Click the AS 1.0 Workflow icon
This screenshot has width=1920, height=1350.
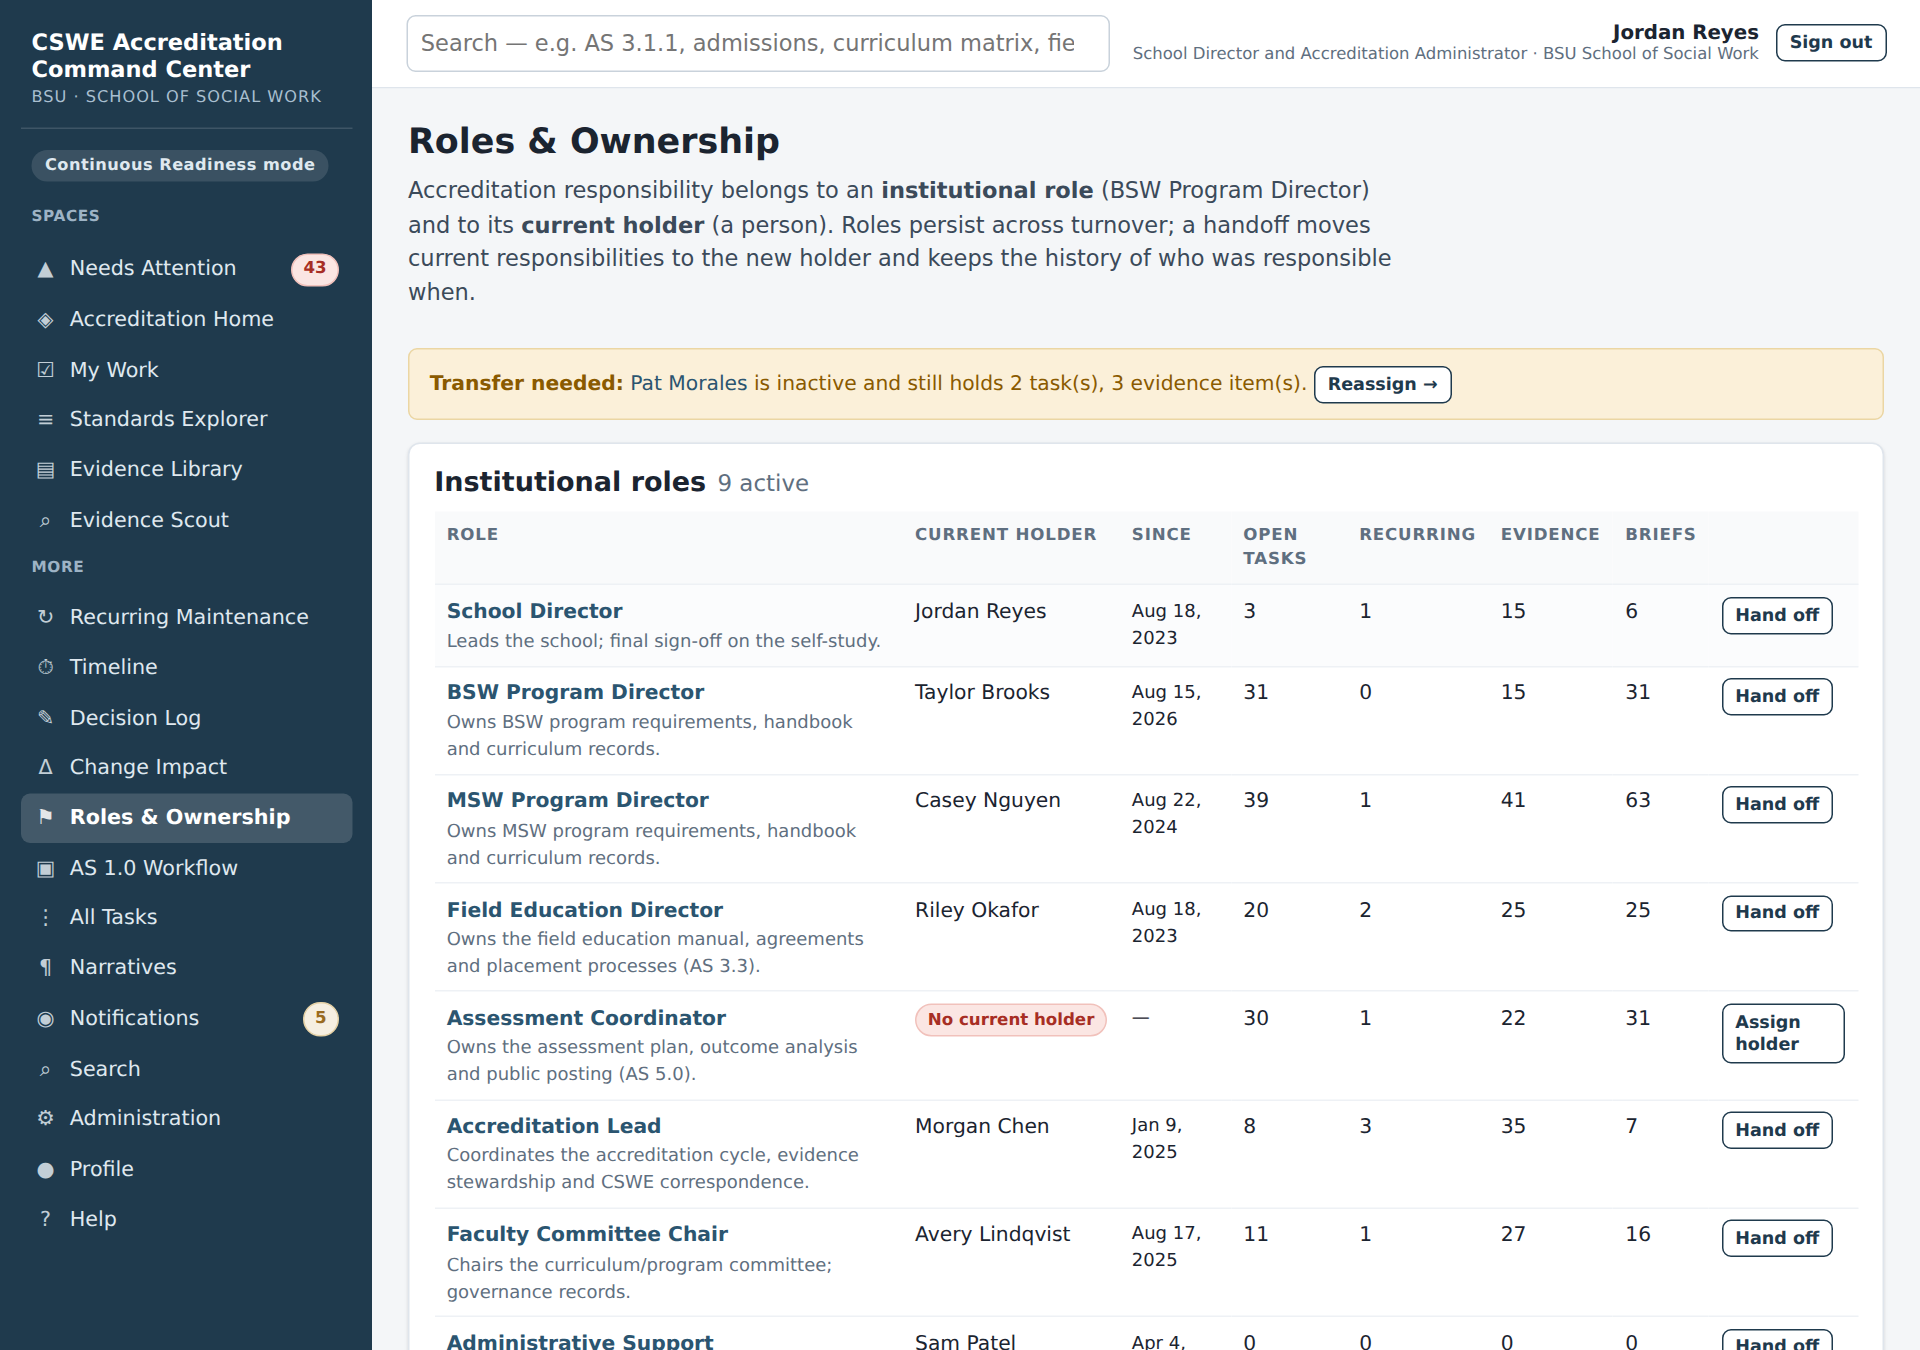click(45, 868)
